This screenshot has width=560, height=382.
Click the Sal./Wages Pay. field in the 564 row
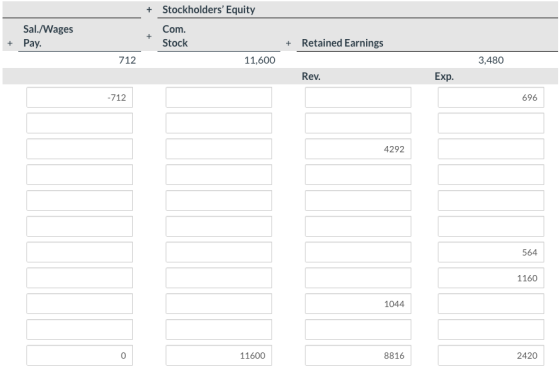point(79,252)
